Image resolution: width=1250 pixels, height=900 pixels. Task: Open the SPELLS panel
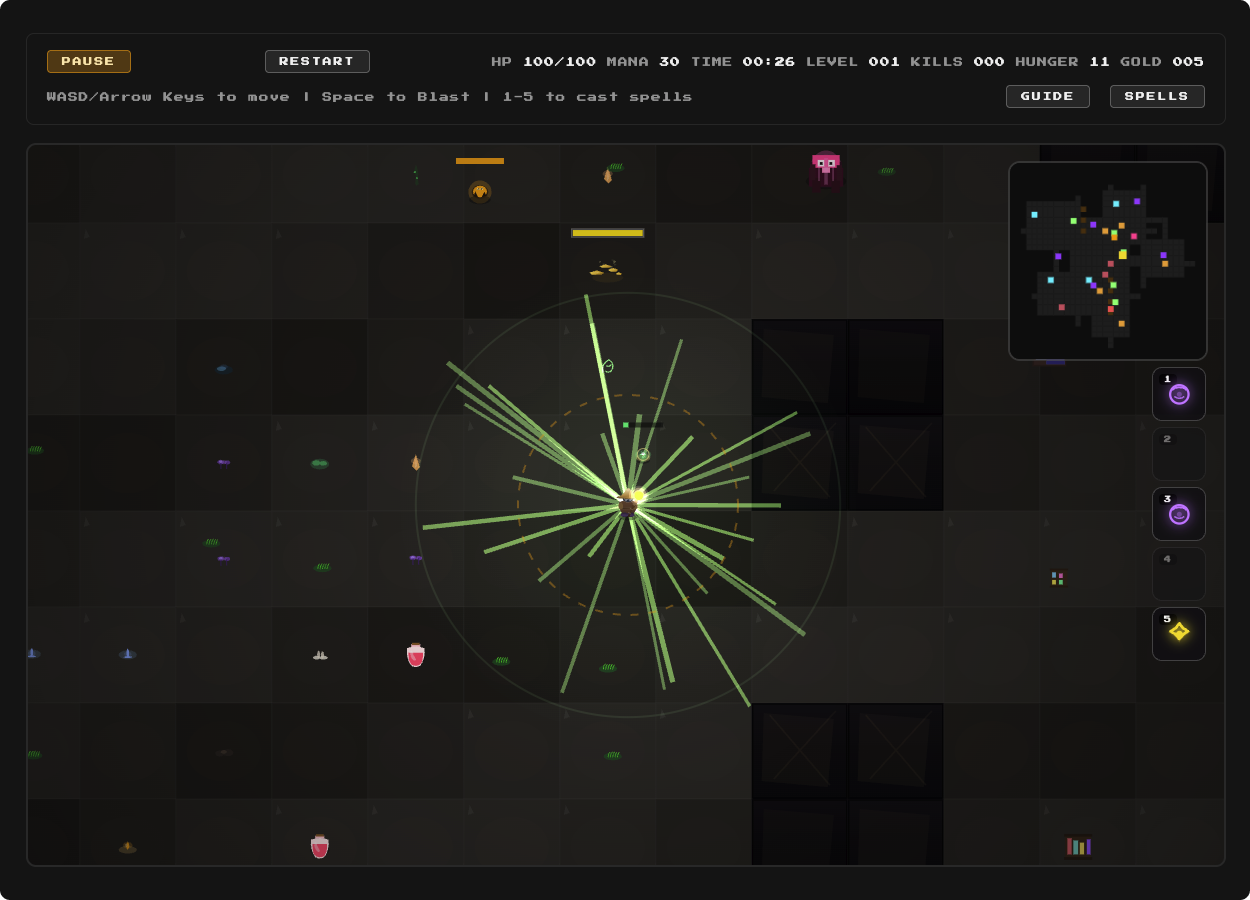pyautogui.click(x=1157, y=97)
